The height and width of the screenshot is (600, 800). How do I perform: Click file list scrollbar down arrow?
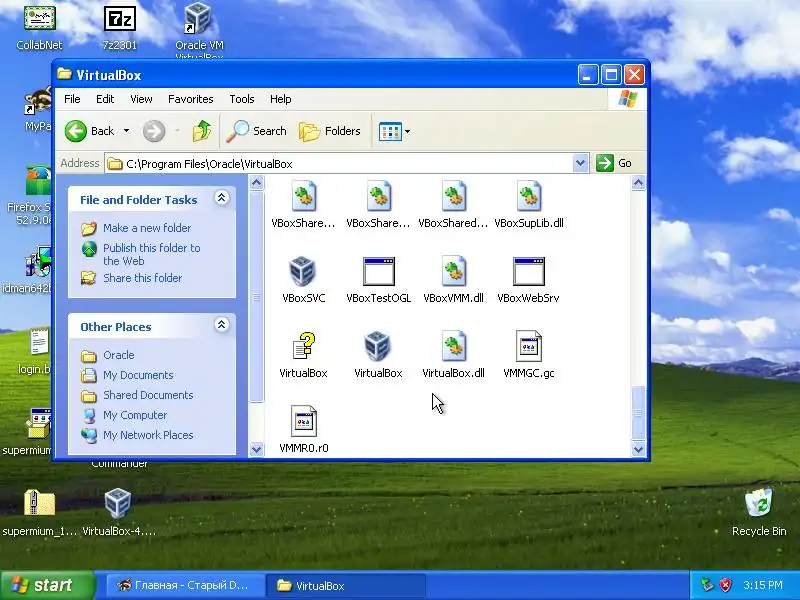point(638,449)
